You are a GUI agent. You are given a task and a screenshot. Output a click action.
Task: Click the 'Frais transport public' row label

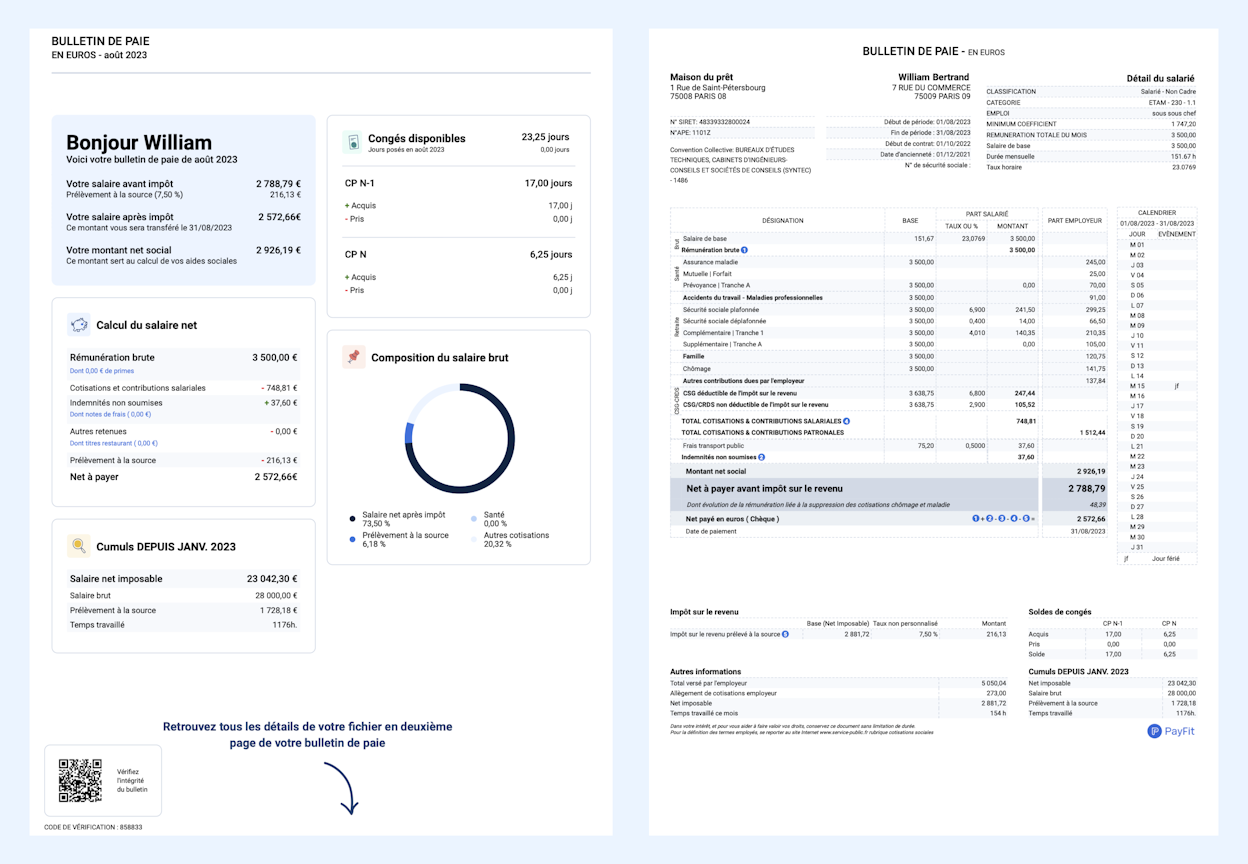click(x=713, y=446)
